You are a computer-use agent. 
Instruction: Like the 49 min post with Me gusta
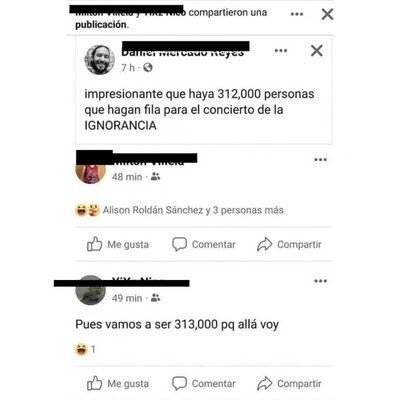(118, 384)
